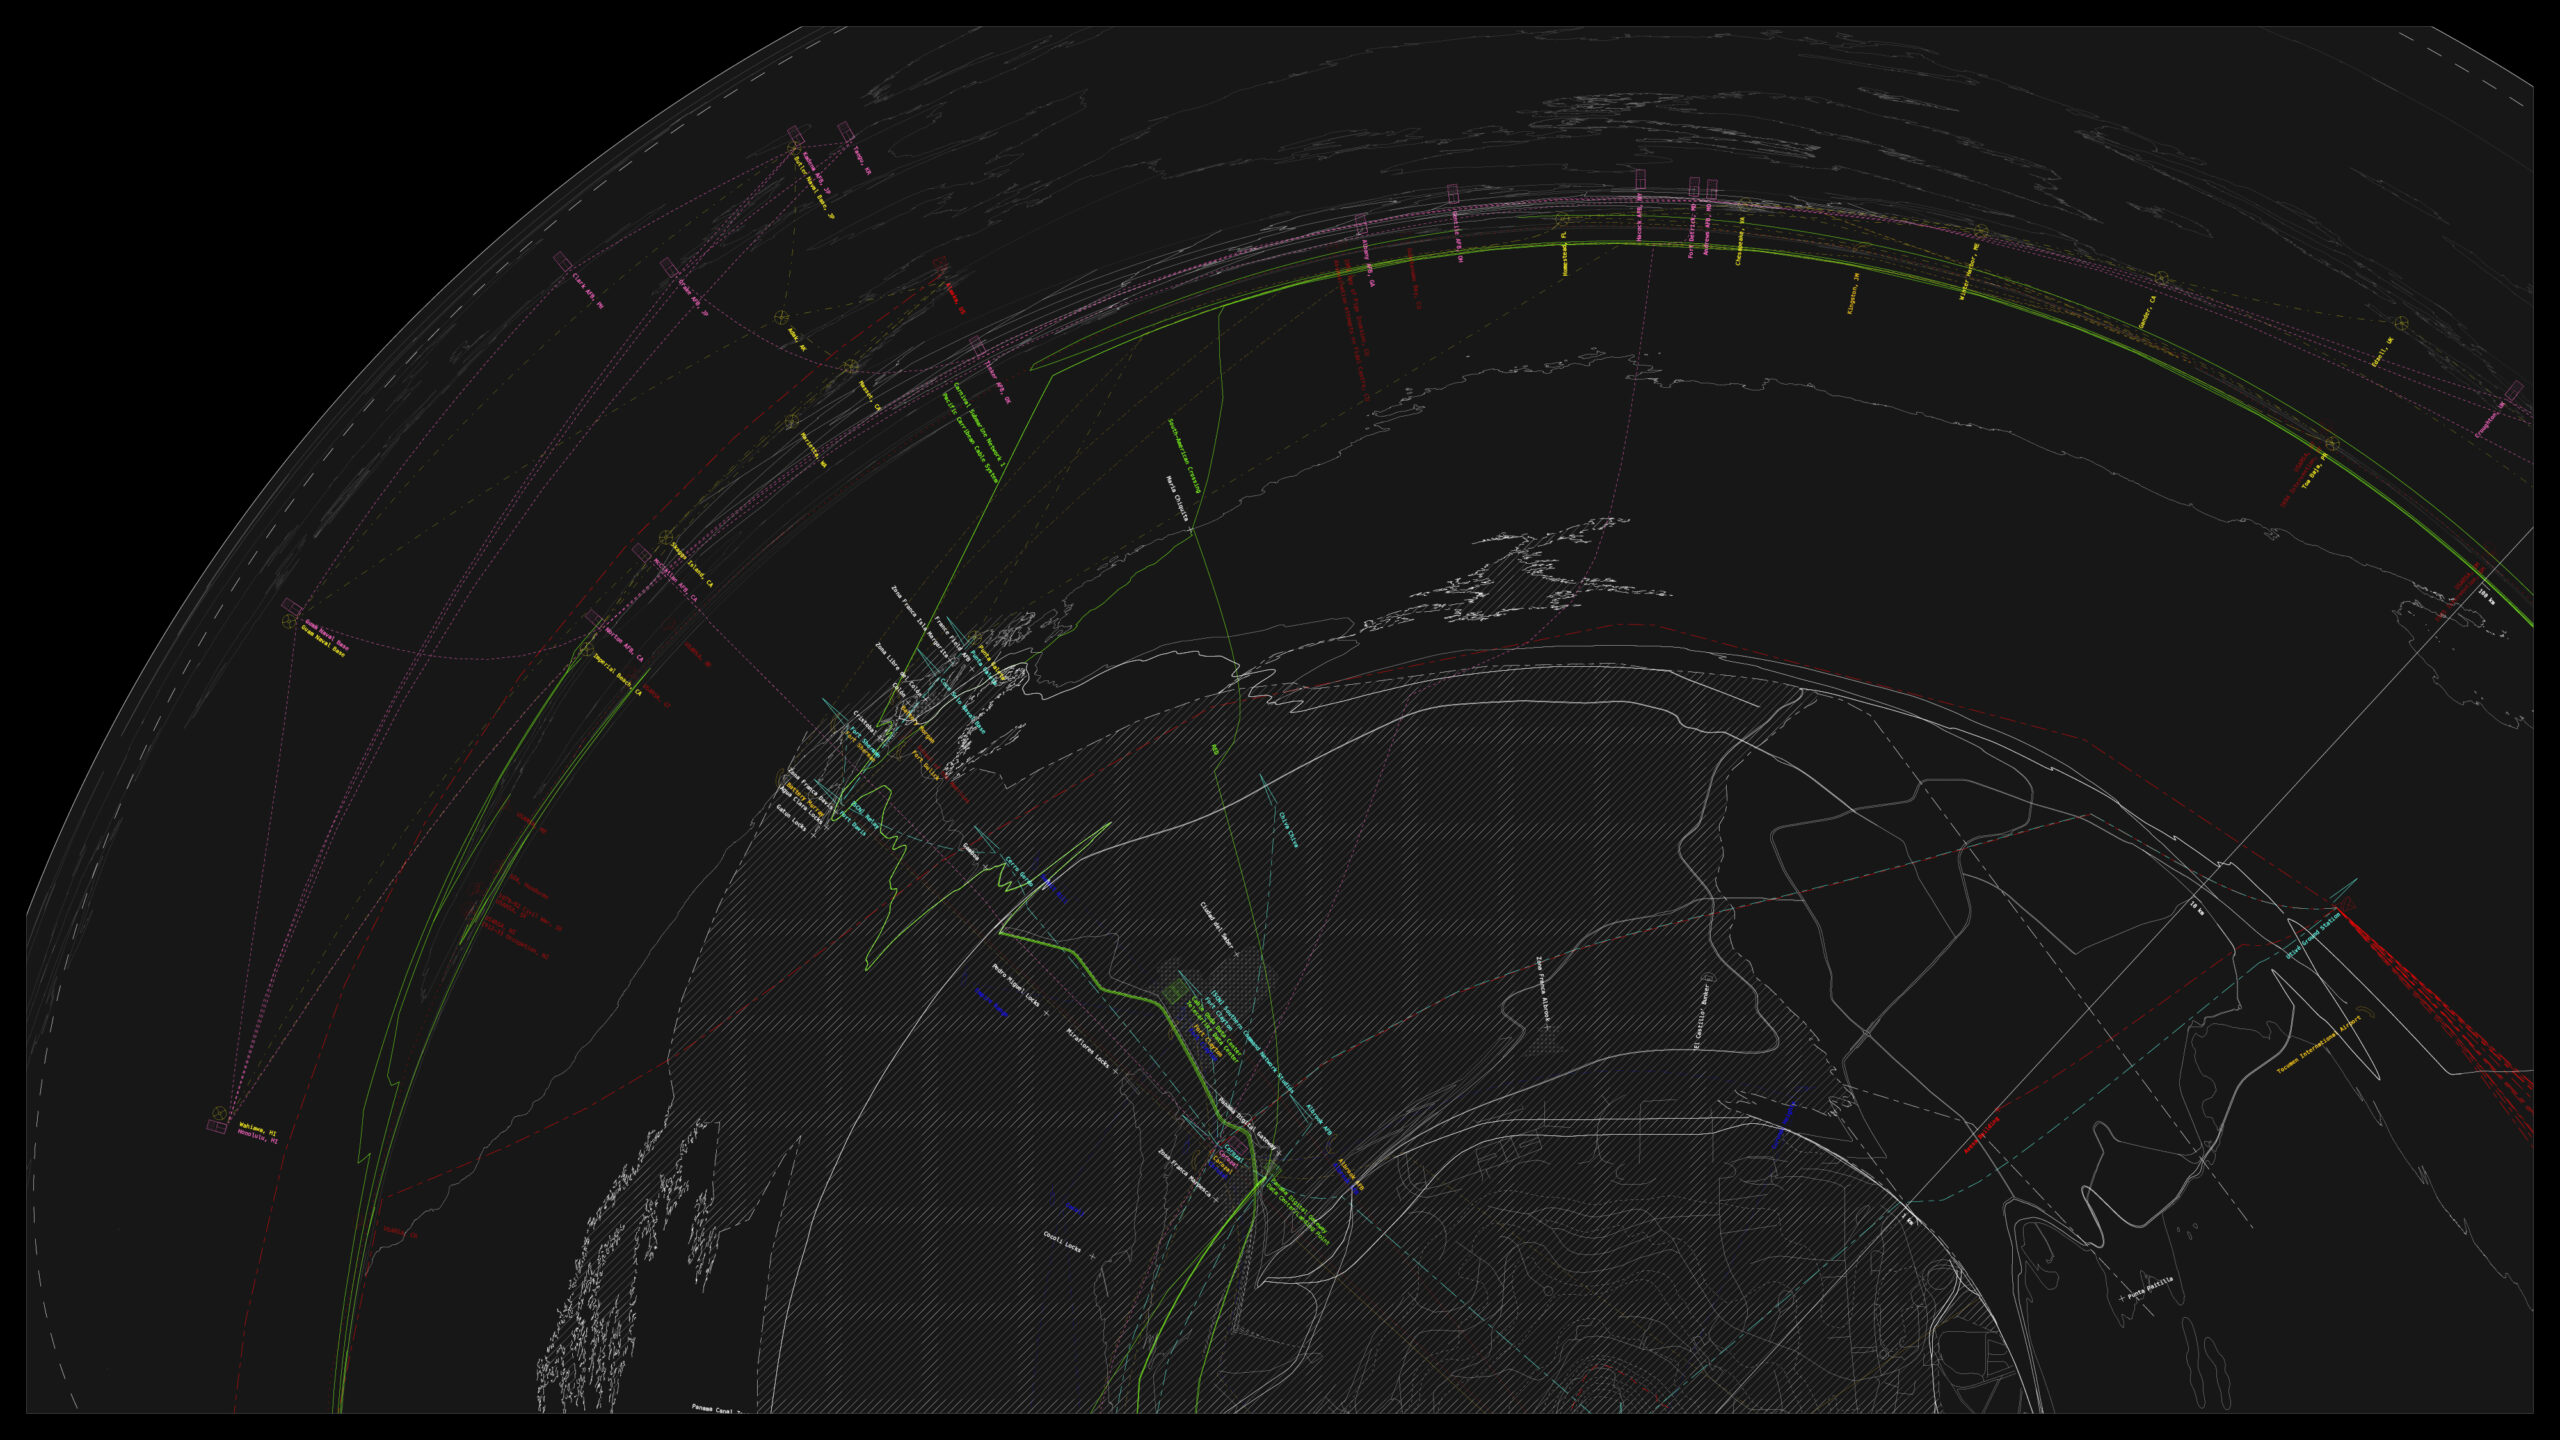Select the Homestead, FL circular marker
Image resolution: width=2560 pixels, height=1440 pixels.
1562,219
